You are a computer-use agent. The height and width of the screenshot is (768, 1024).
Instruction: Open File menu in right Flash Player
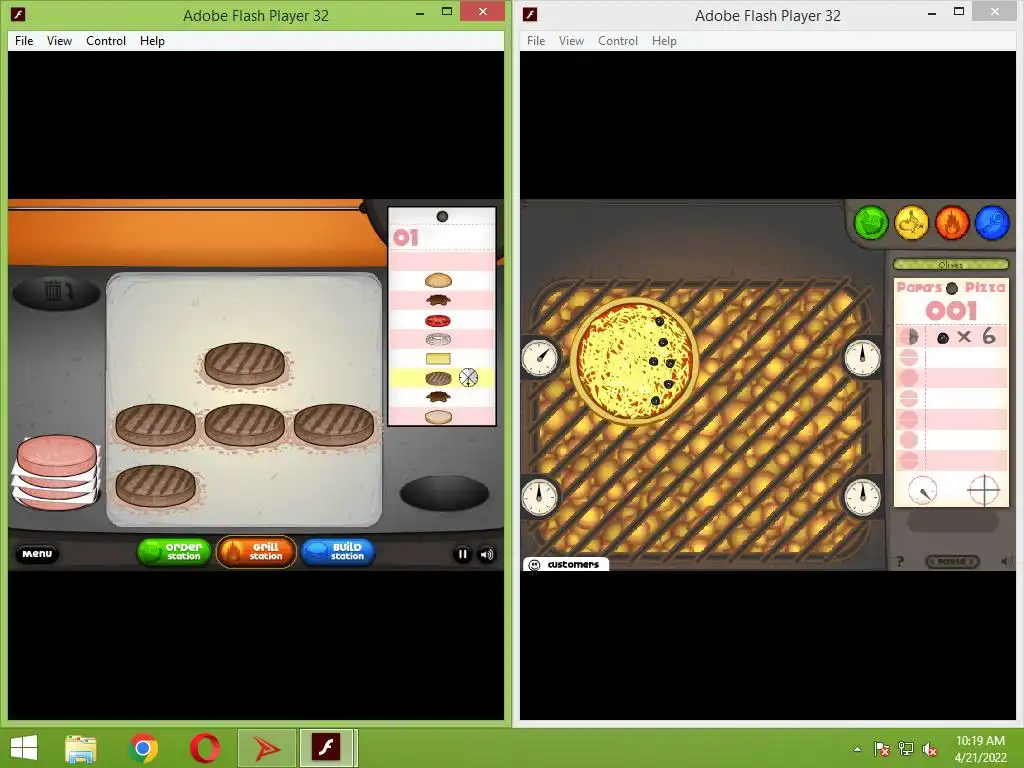536,40
